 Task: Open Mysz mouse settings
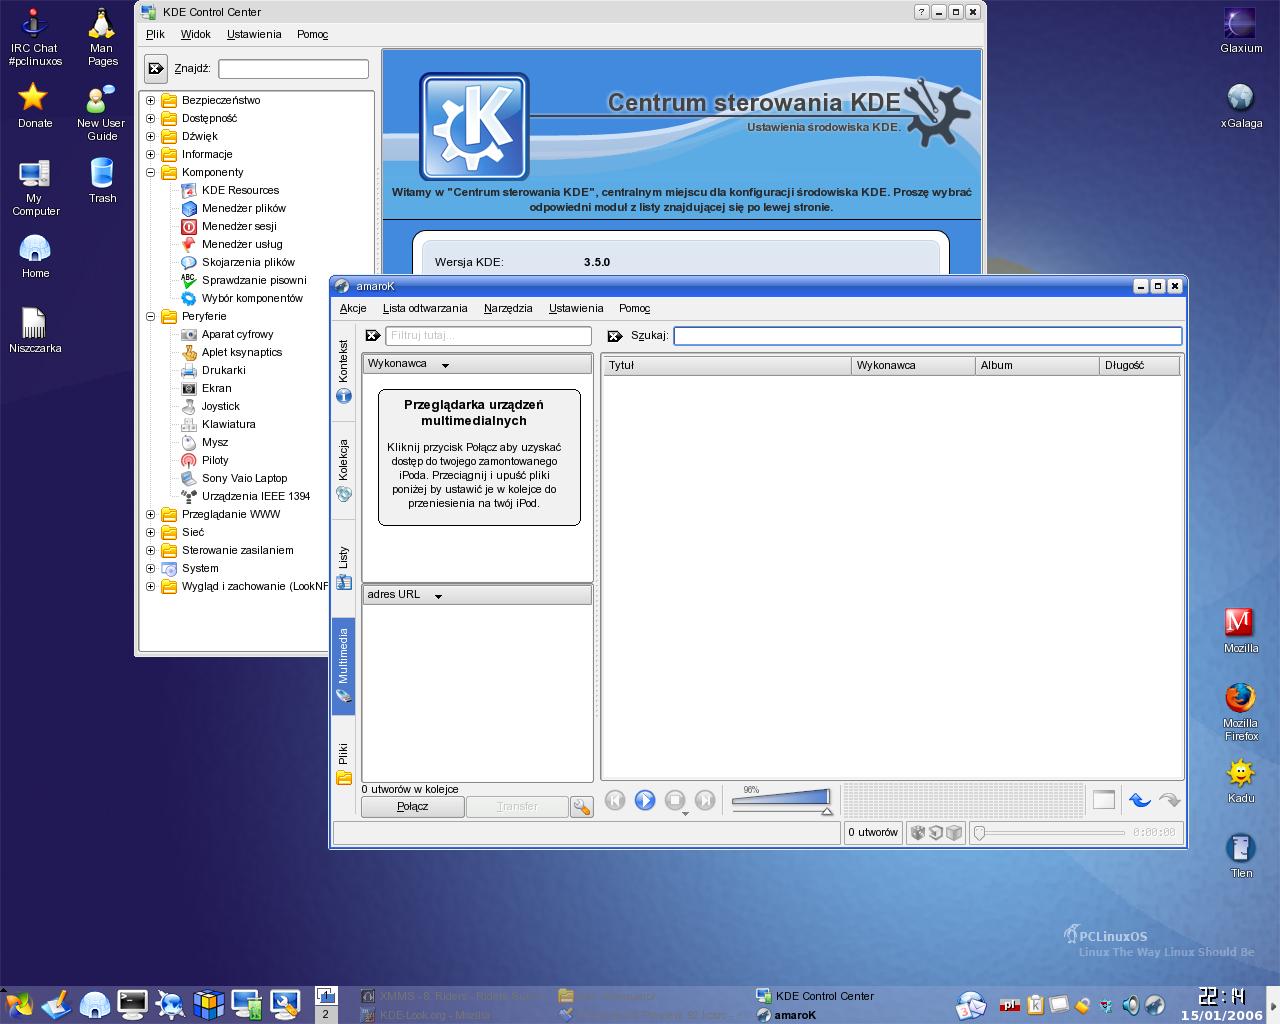214,442
